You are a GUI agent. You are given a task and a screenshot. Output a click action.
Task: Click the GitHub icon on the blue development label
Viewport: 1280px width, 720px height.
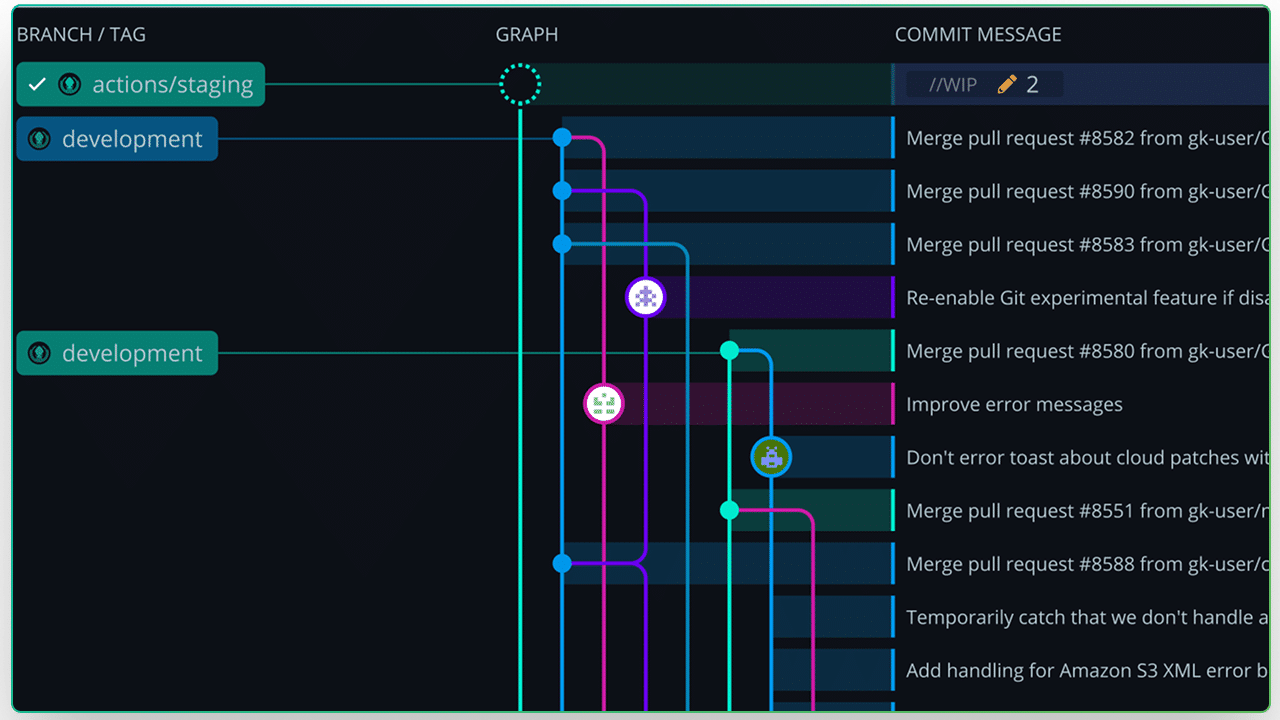(40, 139)
